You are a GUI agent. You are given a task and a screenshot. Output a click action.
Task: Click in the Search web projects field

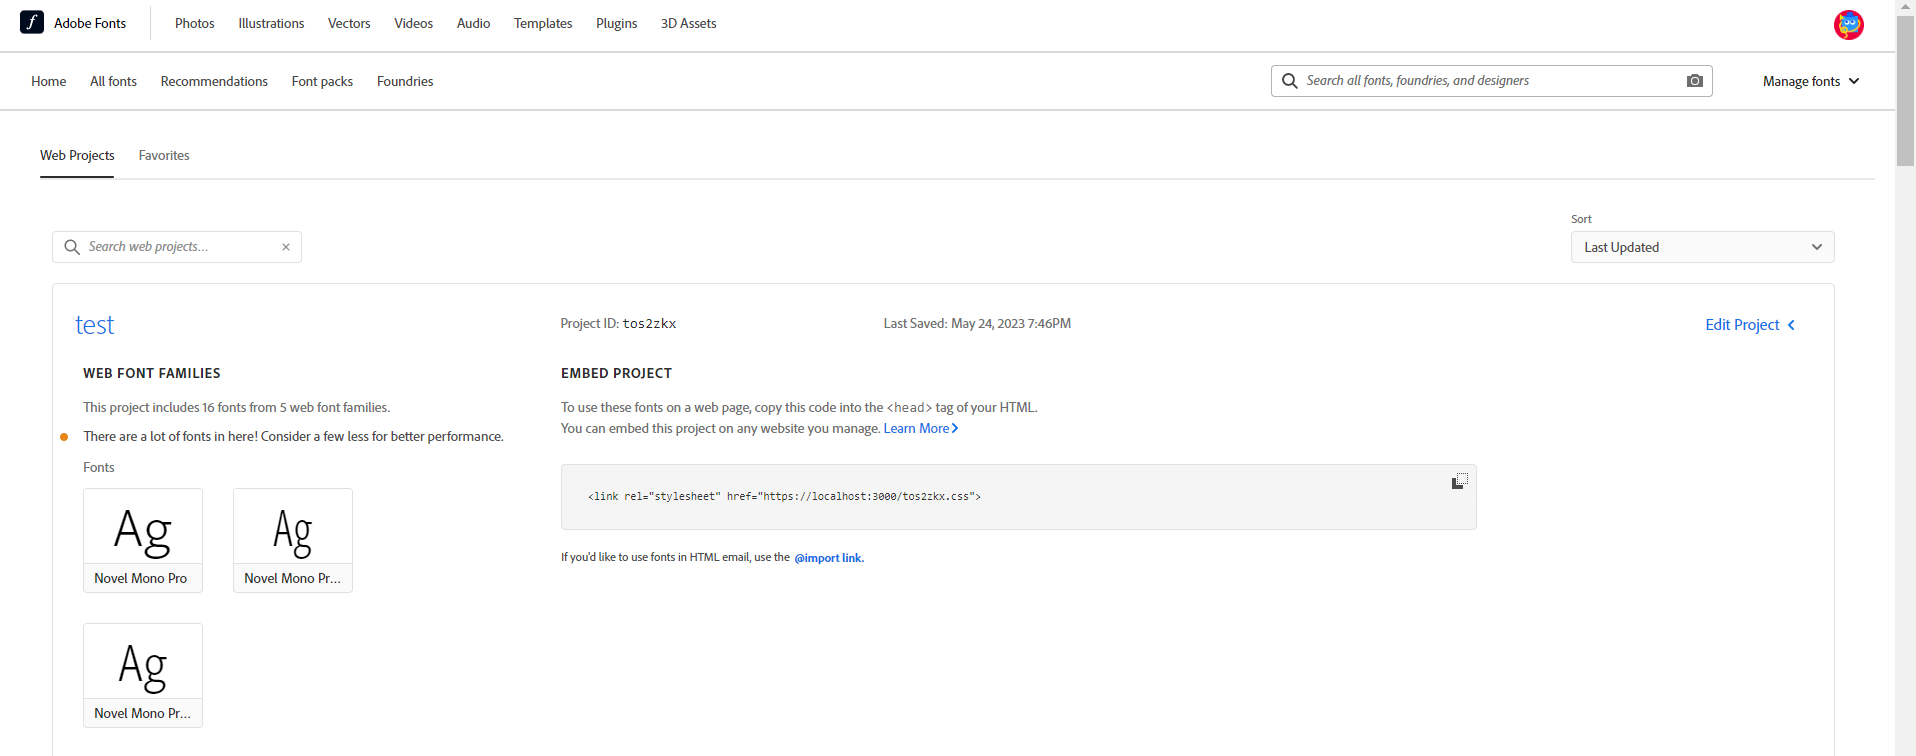(x=180, y=247)
